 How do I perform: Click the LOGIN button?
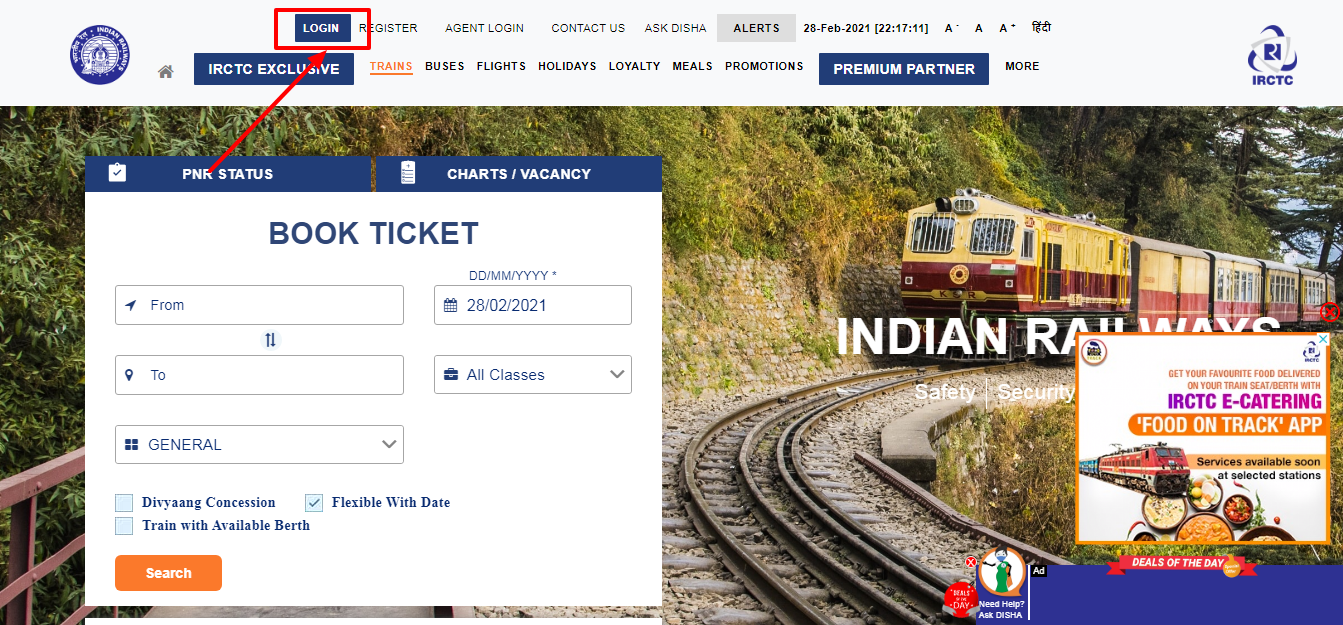pyautogui.click(x=321, y=28)
